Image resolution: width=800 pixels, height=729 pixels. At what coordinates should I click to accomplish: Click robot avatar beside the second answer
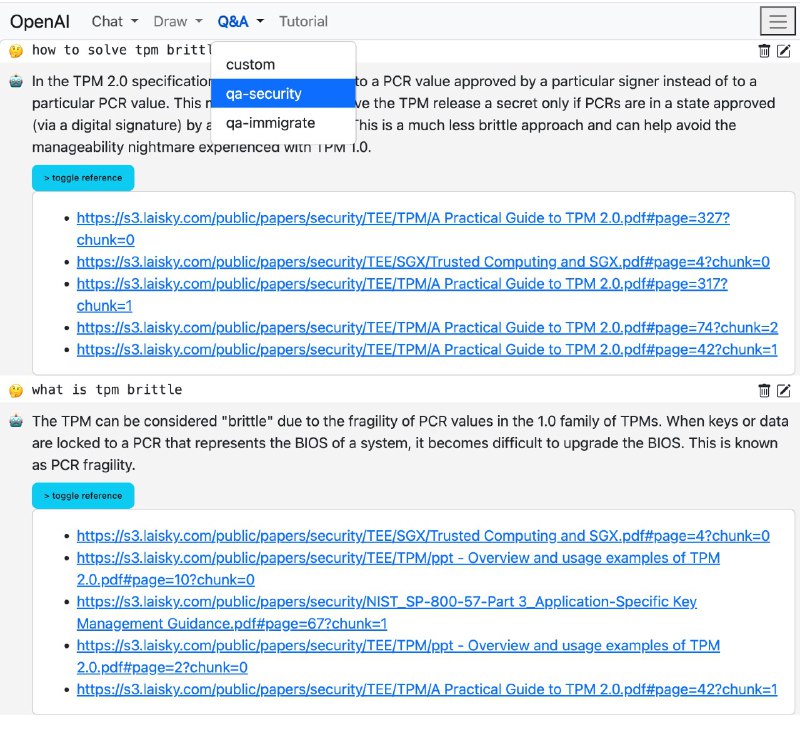coord(16,422)
